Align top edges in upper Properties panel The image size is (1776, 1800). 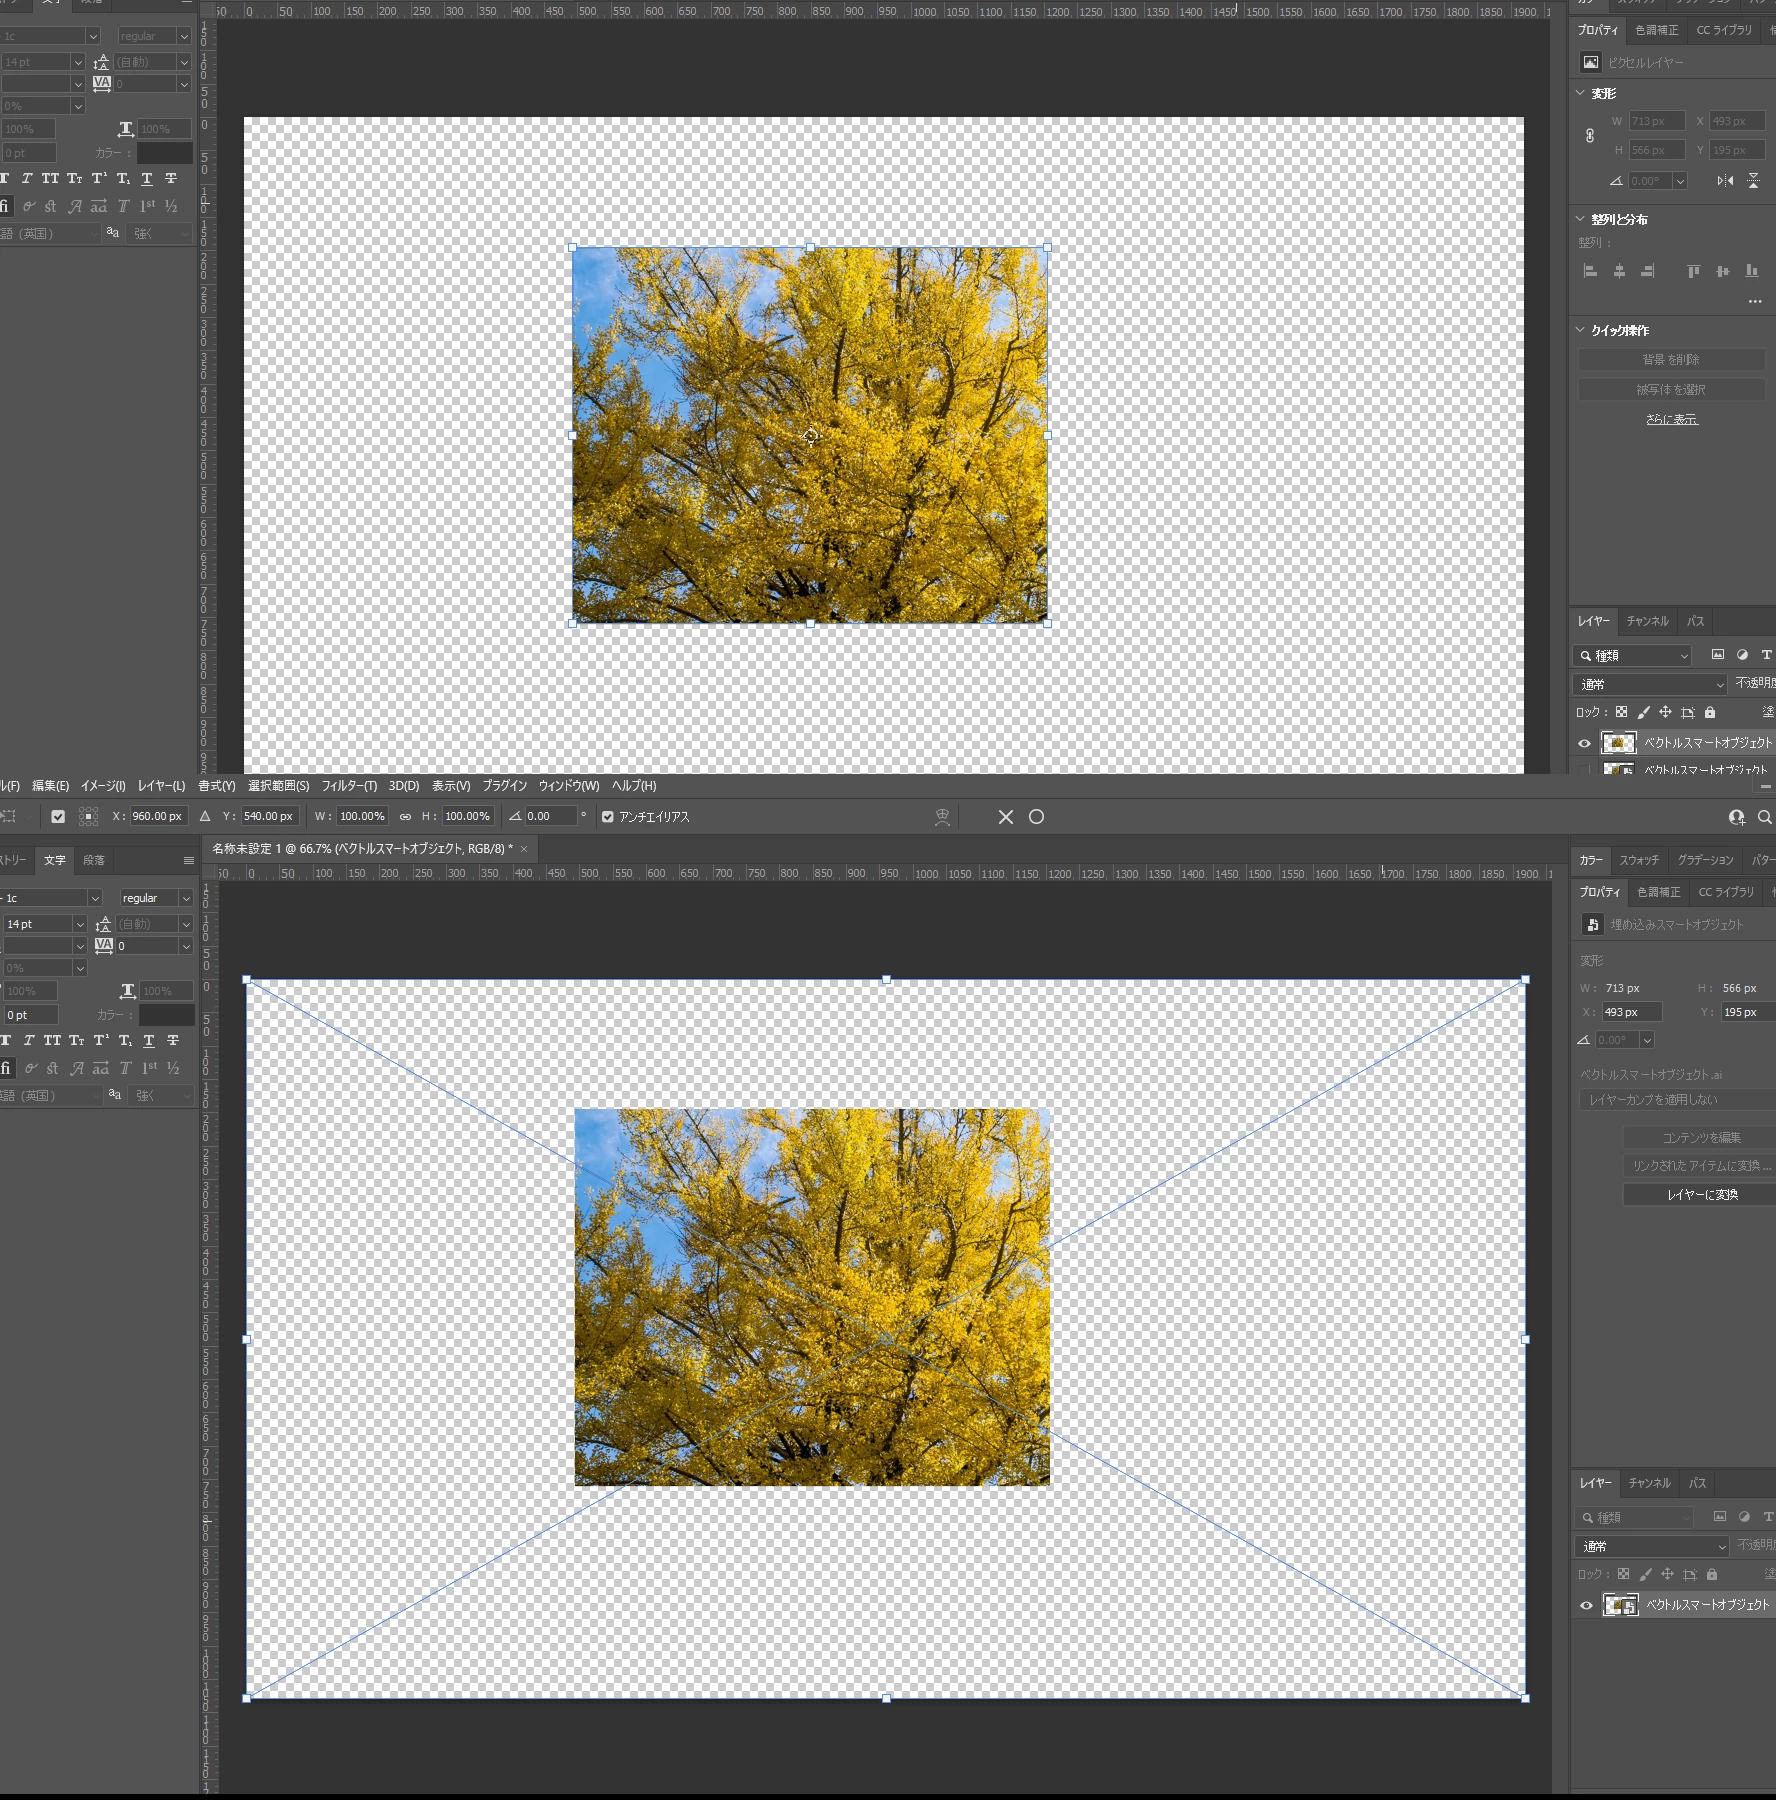tap(1693, 271)
